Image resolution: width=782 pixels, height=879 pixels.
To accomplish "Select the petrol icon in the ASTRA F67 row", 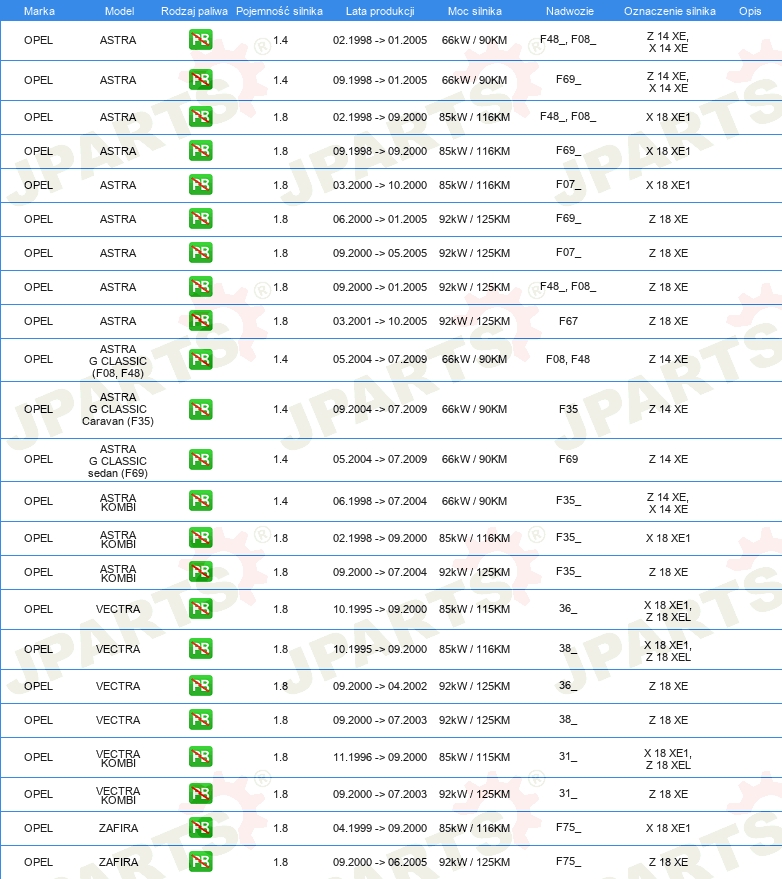I will [x=201, y=321].
